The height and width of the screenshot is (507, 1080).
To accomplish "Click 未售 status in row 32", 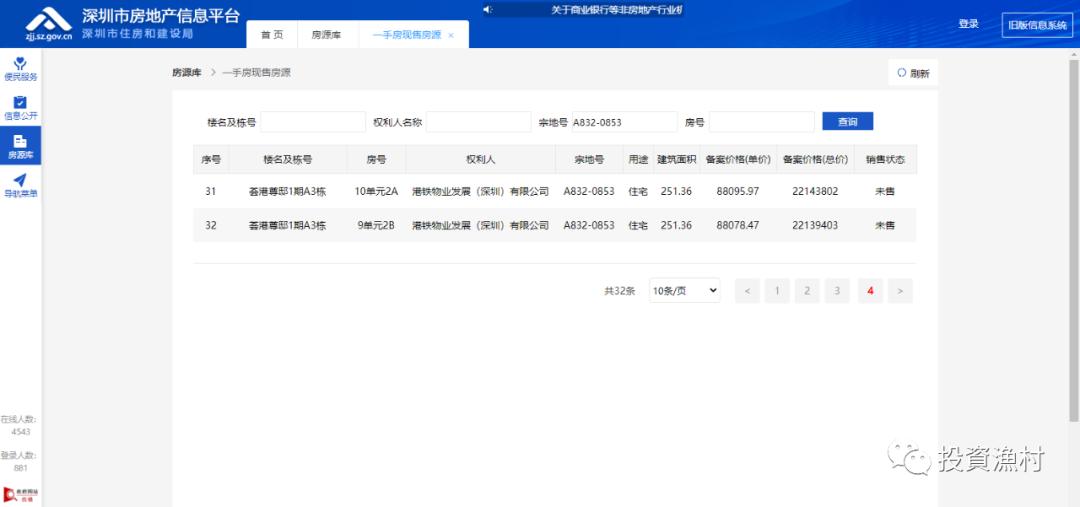I will [x=885, y=225].
